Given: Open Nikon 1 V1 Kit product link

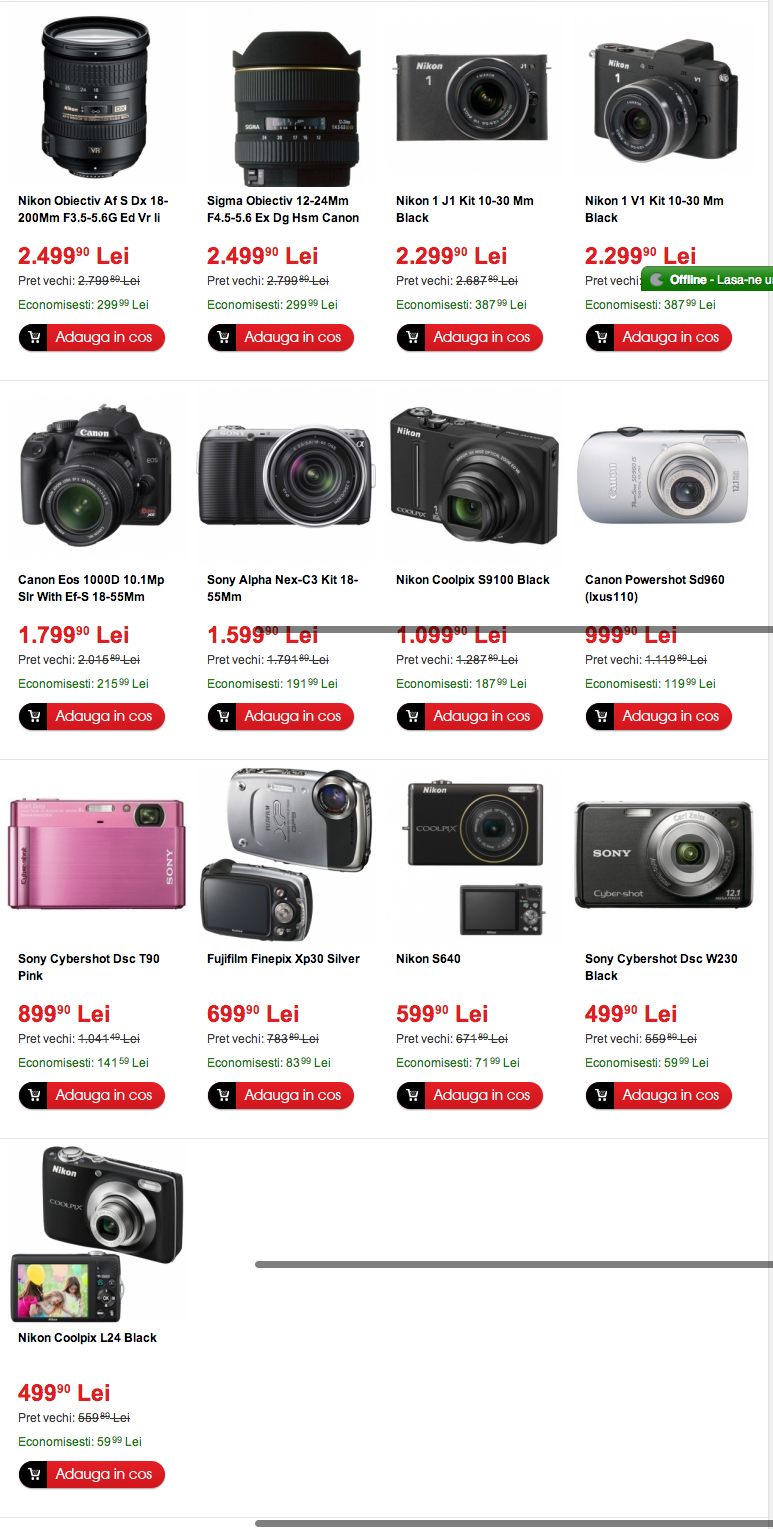Looking at the screenshot, I should click(x=654, y=209).
